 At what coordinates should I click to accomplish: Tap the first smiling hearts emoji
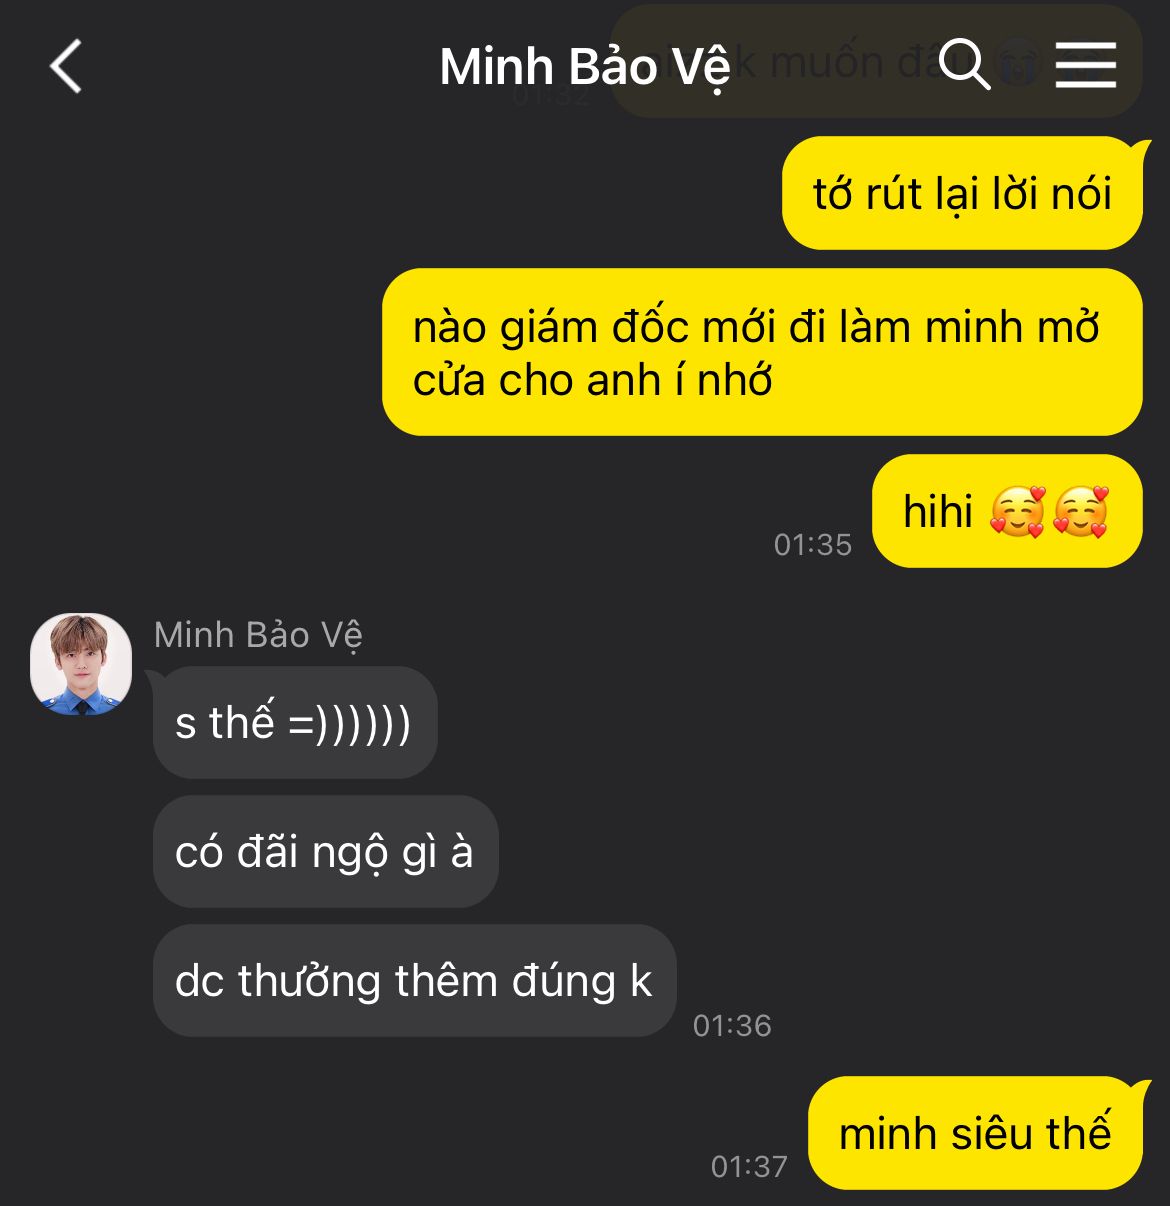pyautogui.click(x=1017, y=512)
